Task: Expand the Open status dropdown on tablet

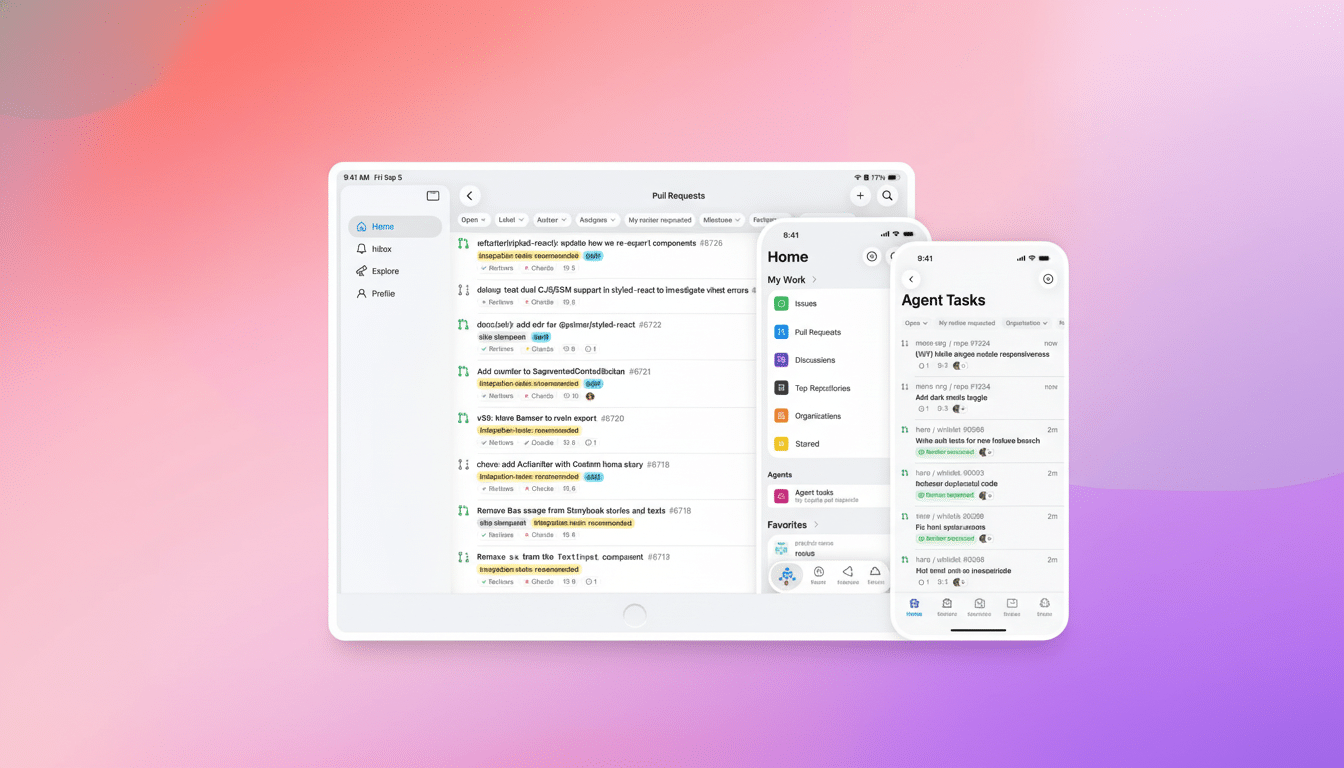Action: click(x=473, y=220)
